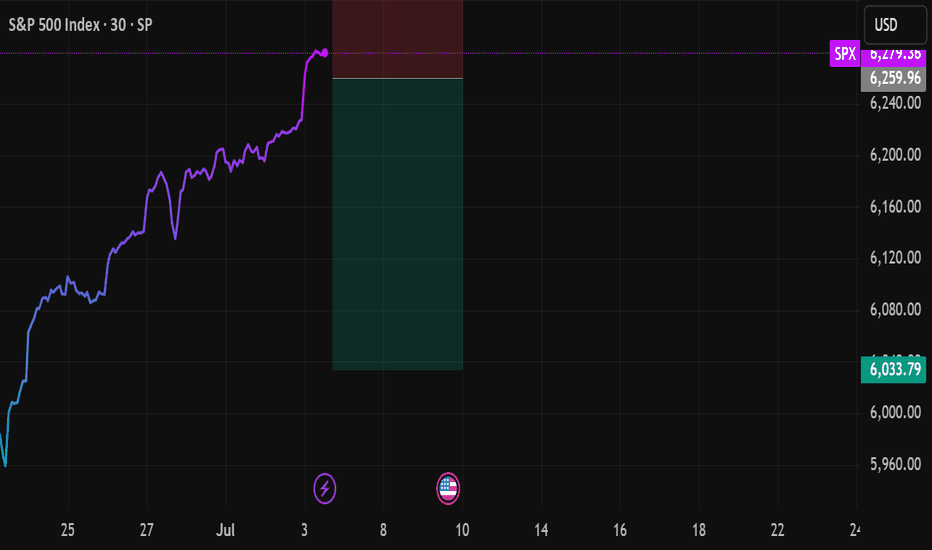Click the 8 date label on time axis
The image size is (932, 550).
pos(383,530)
